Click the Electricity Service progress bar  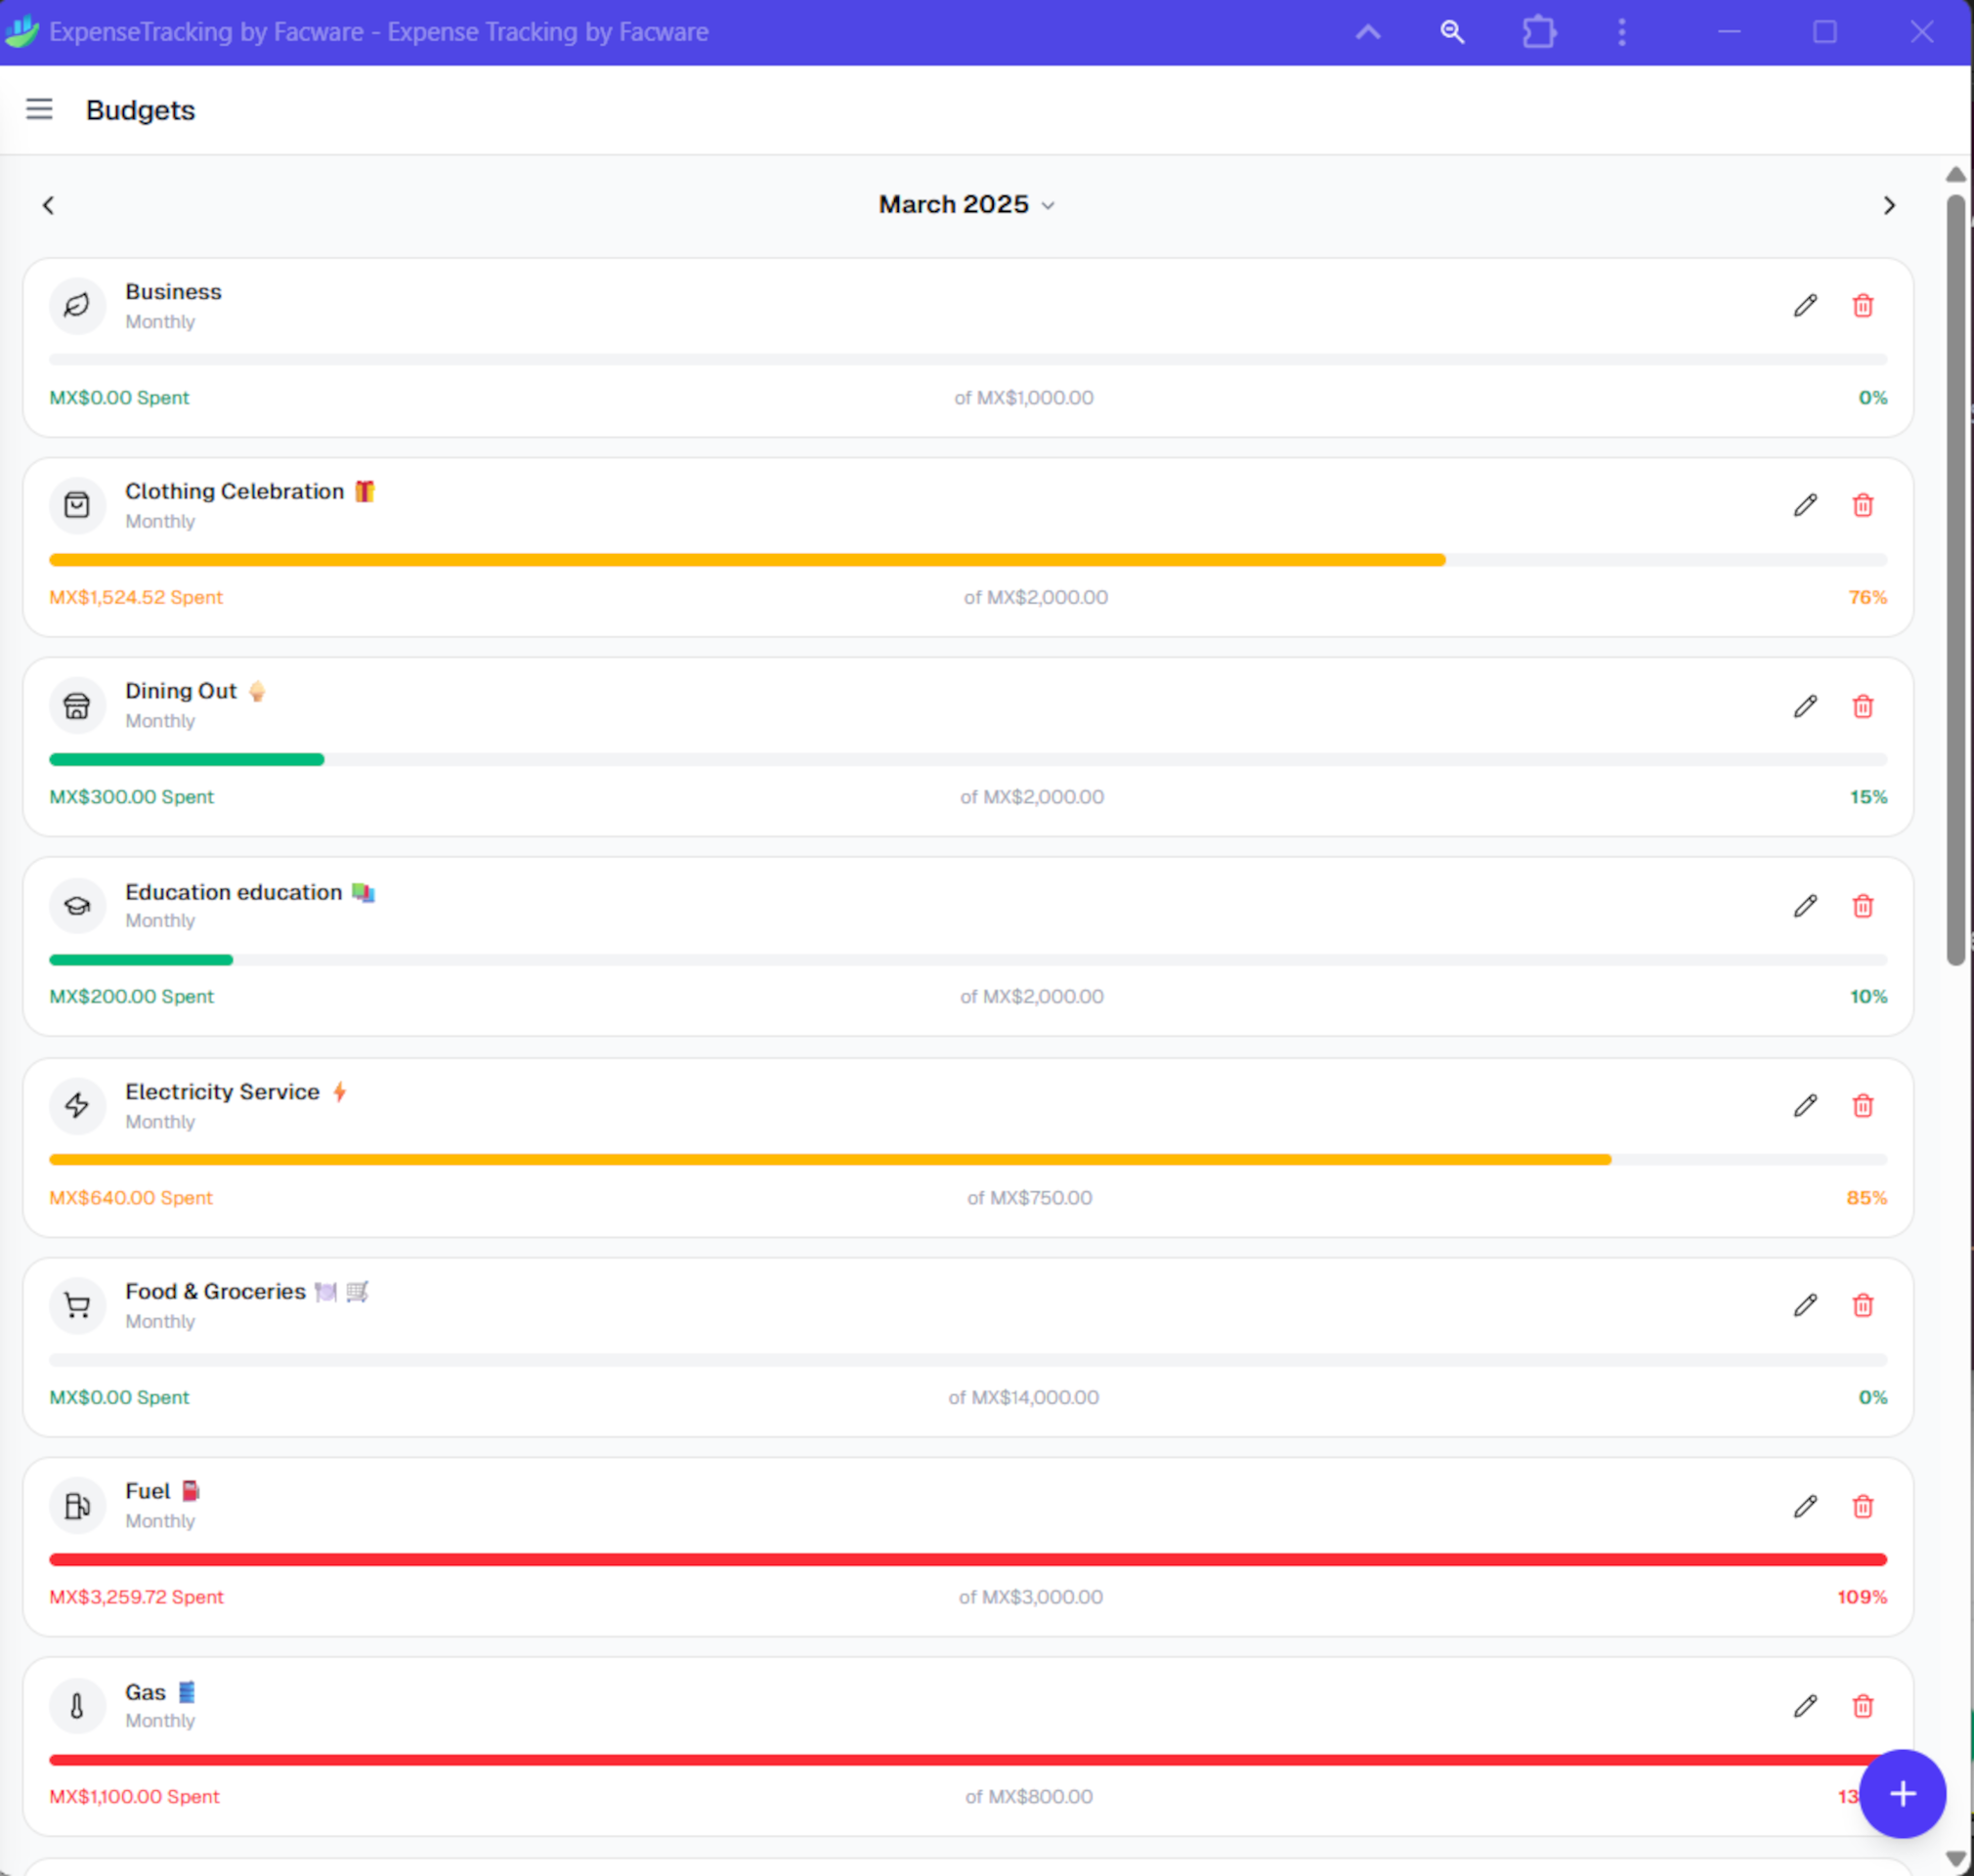(x=968, y=1160)
